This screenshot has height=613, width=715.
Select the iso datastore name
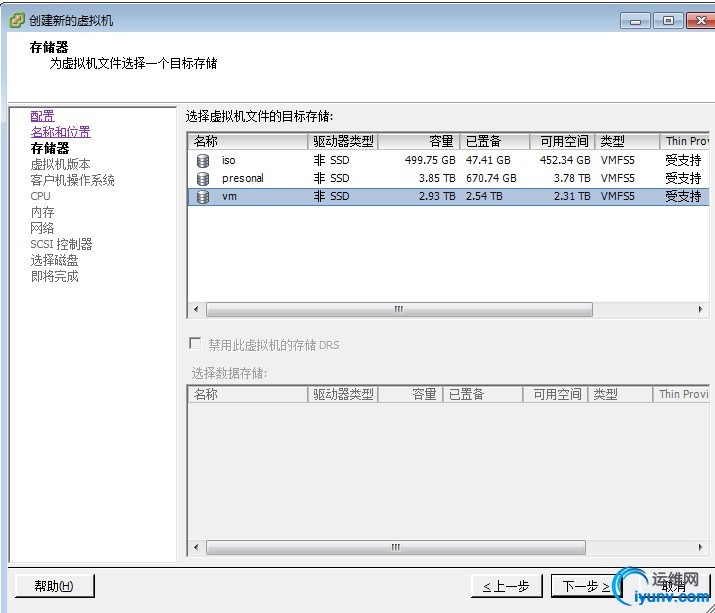pyautogui.click(x=228, y=161)
